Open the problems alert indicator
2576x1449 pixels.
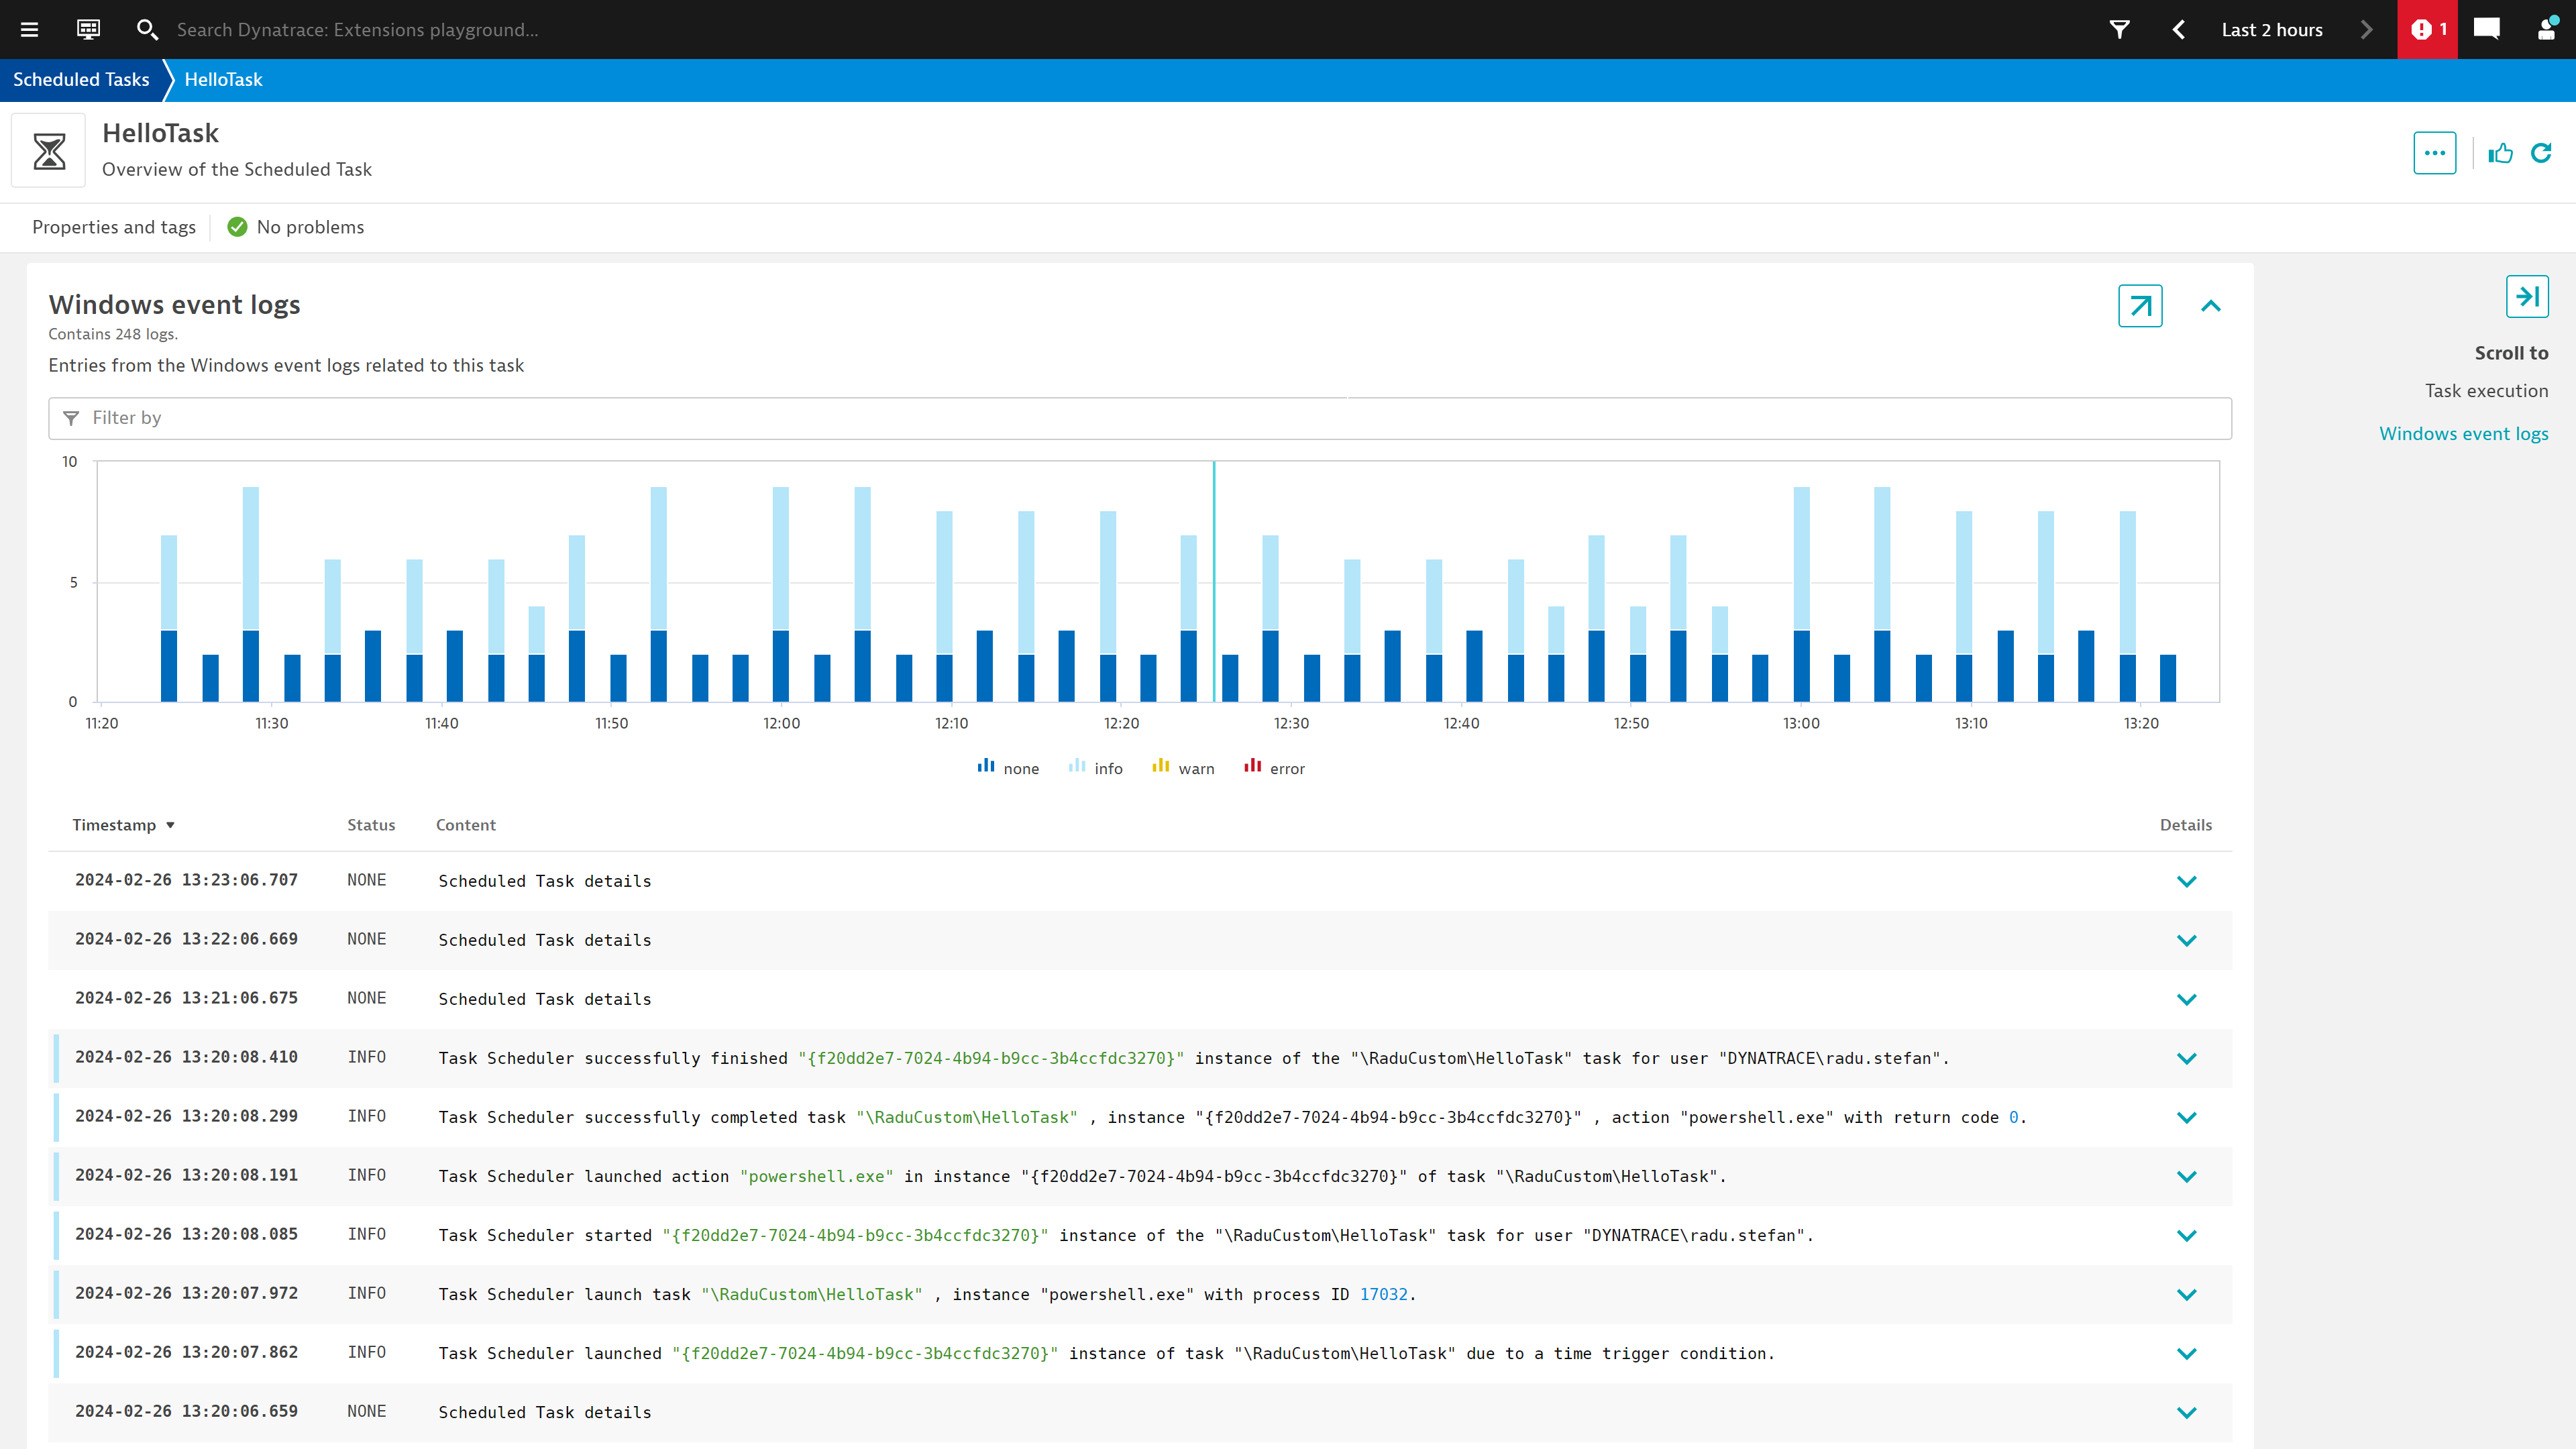pos(2428,30)
